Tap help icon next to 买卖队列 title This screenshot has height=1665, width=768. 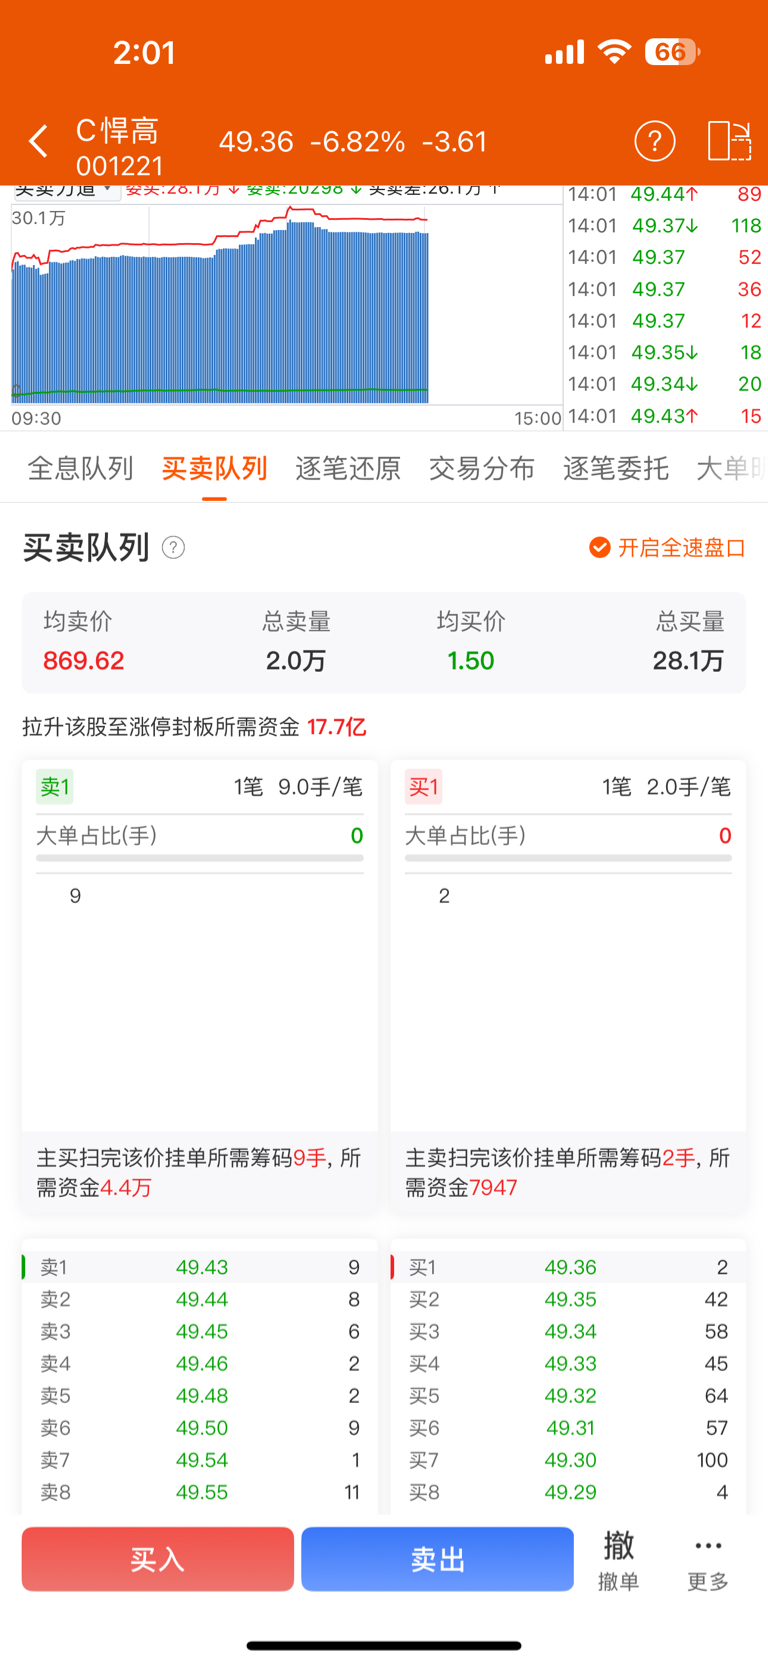[x=173, y=548]
